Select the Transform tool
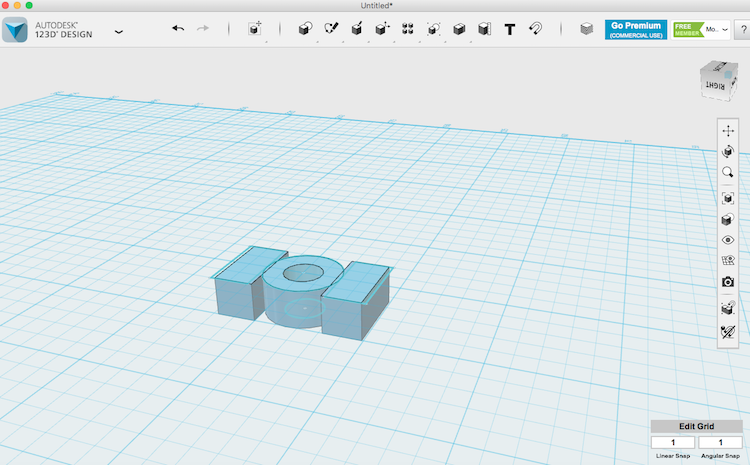The image size is (750, 465). tap(255, 29)
